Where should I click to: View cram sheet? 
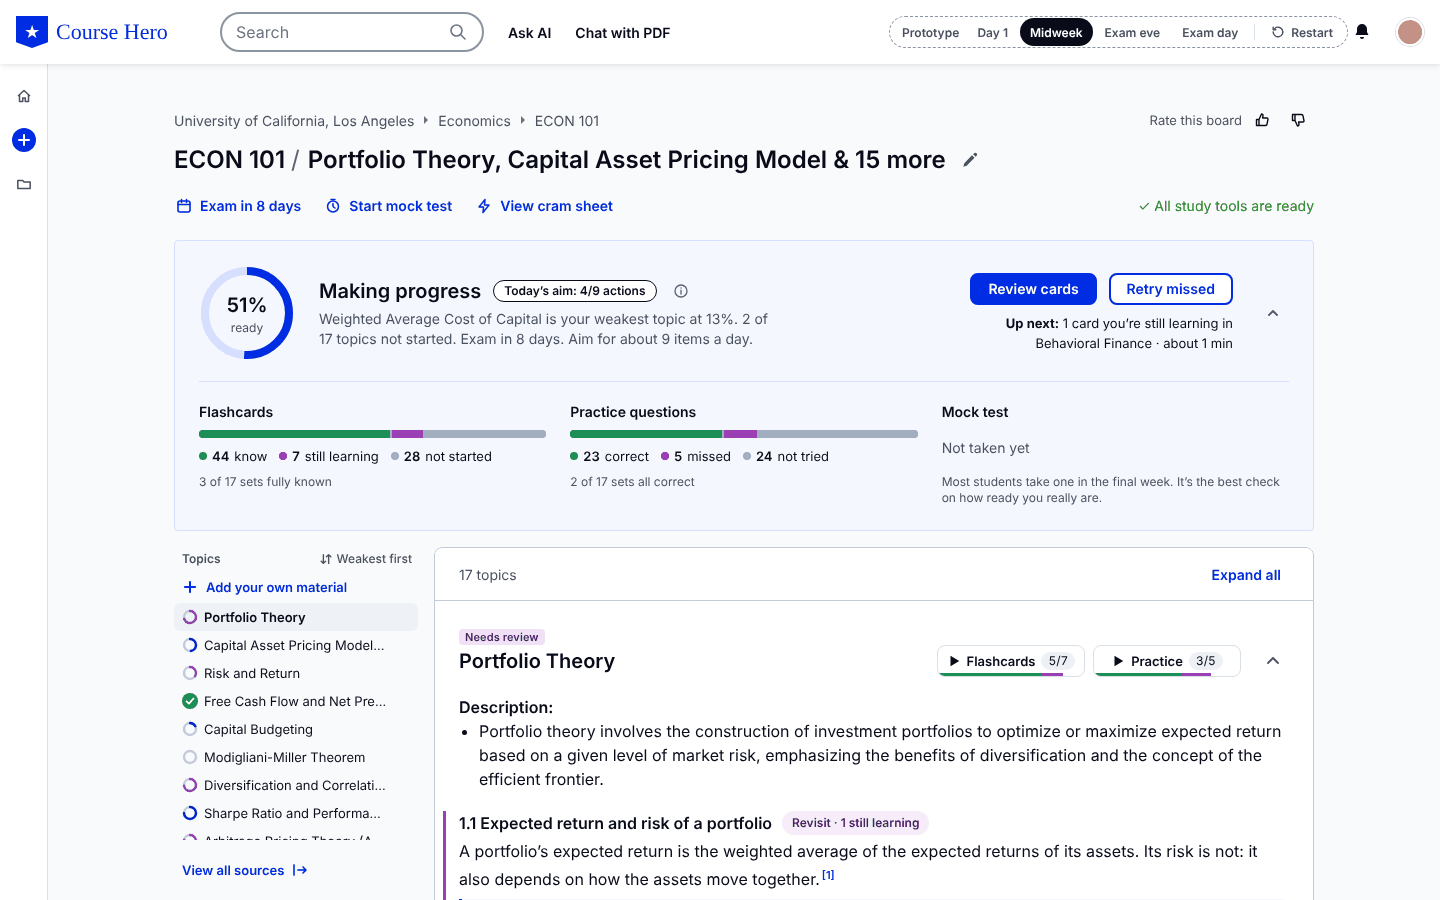click(545, 206)
